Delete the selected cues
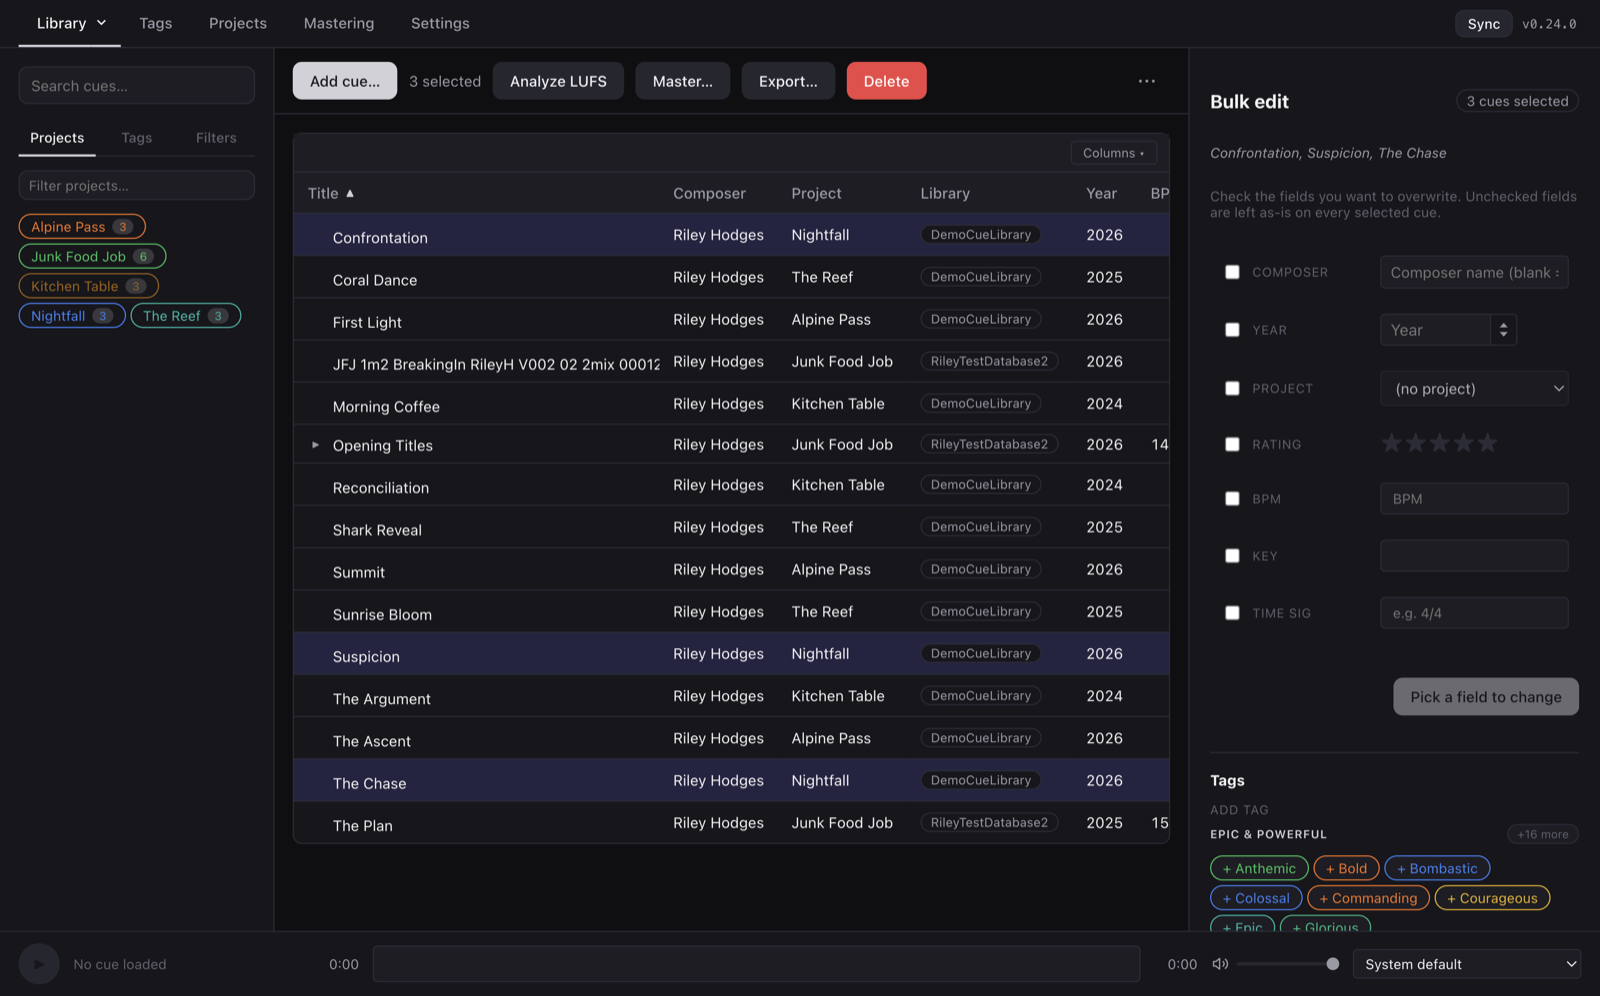The height and width of the screenshot is (996, 1600). pyautogui.click(x=887, y=81)
